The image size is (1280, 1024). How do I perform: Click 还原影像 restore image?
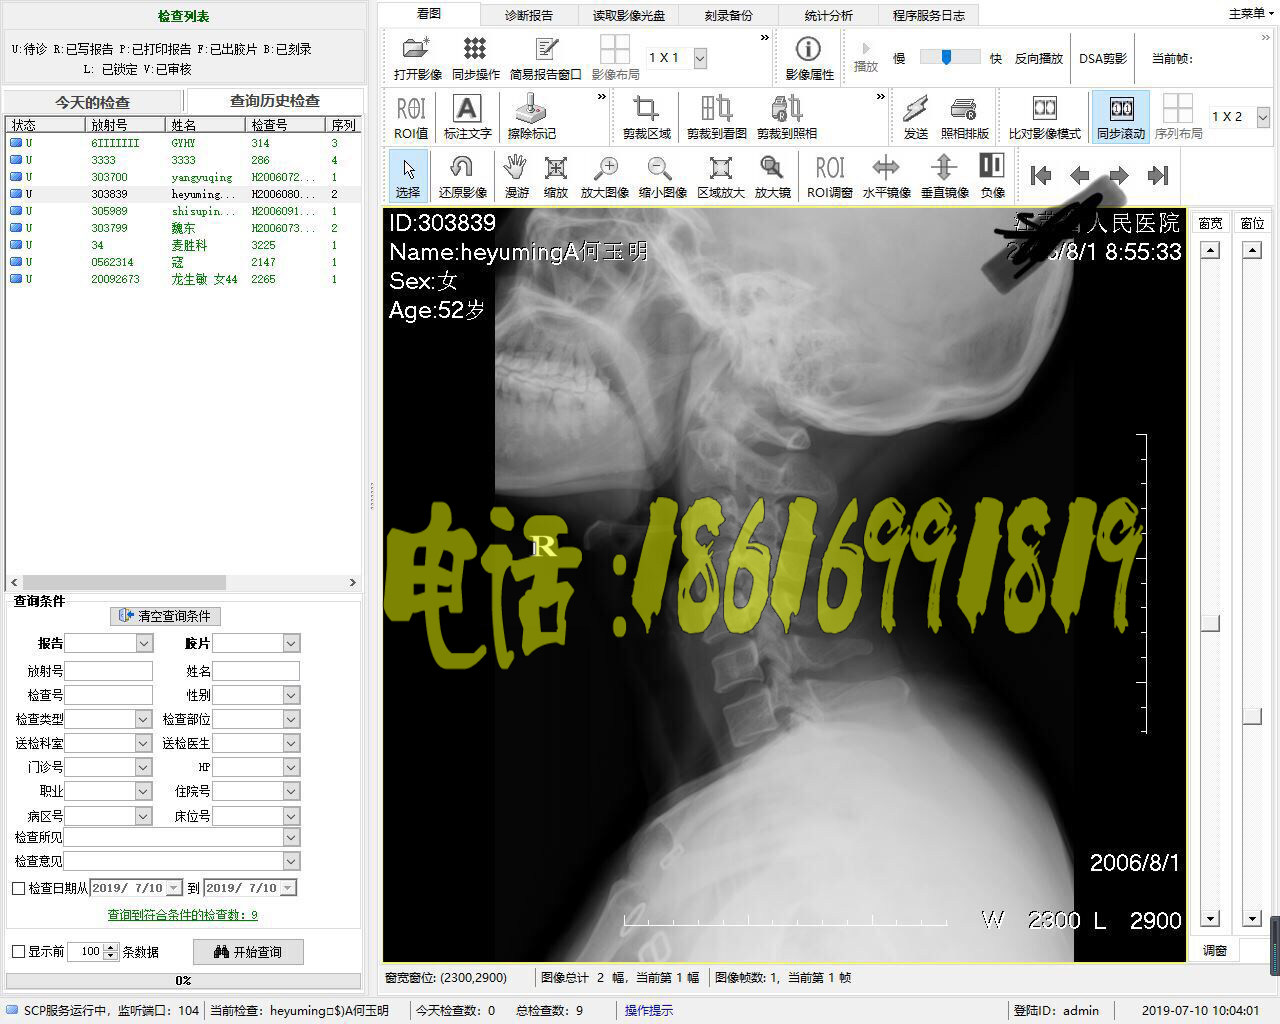(462, 176)
